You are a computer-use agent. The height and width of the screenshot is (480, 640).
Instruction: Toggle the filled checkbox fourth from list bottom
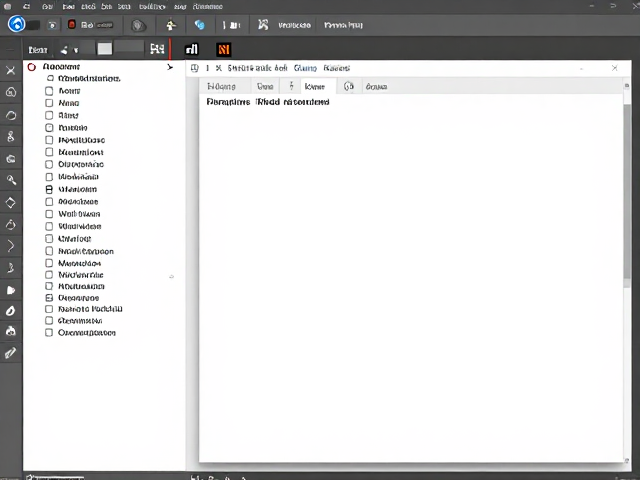(x=49, y=298)
